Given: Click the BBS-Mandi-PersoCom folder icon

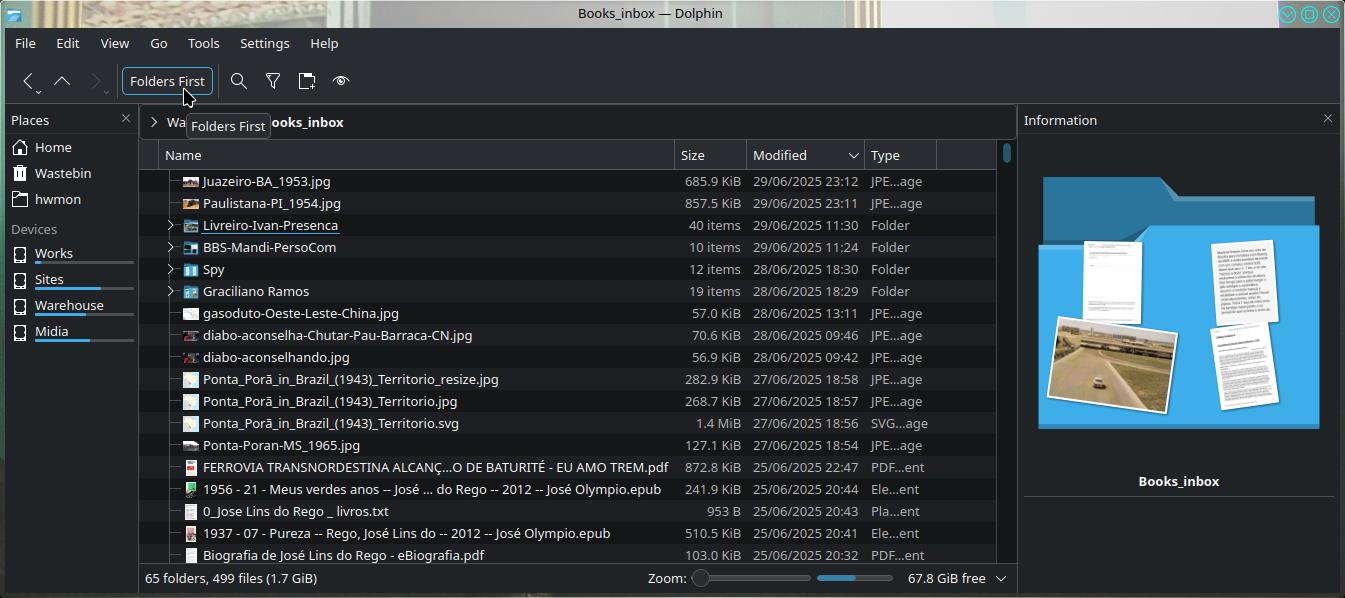Looking at the screenshot, I should click(x=191, y=248).
